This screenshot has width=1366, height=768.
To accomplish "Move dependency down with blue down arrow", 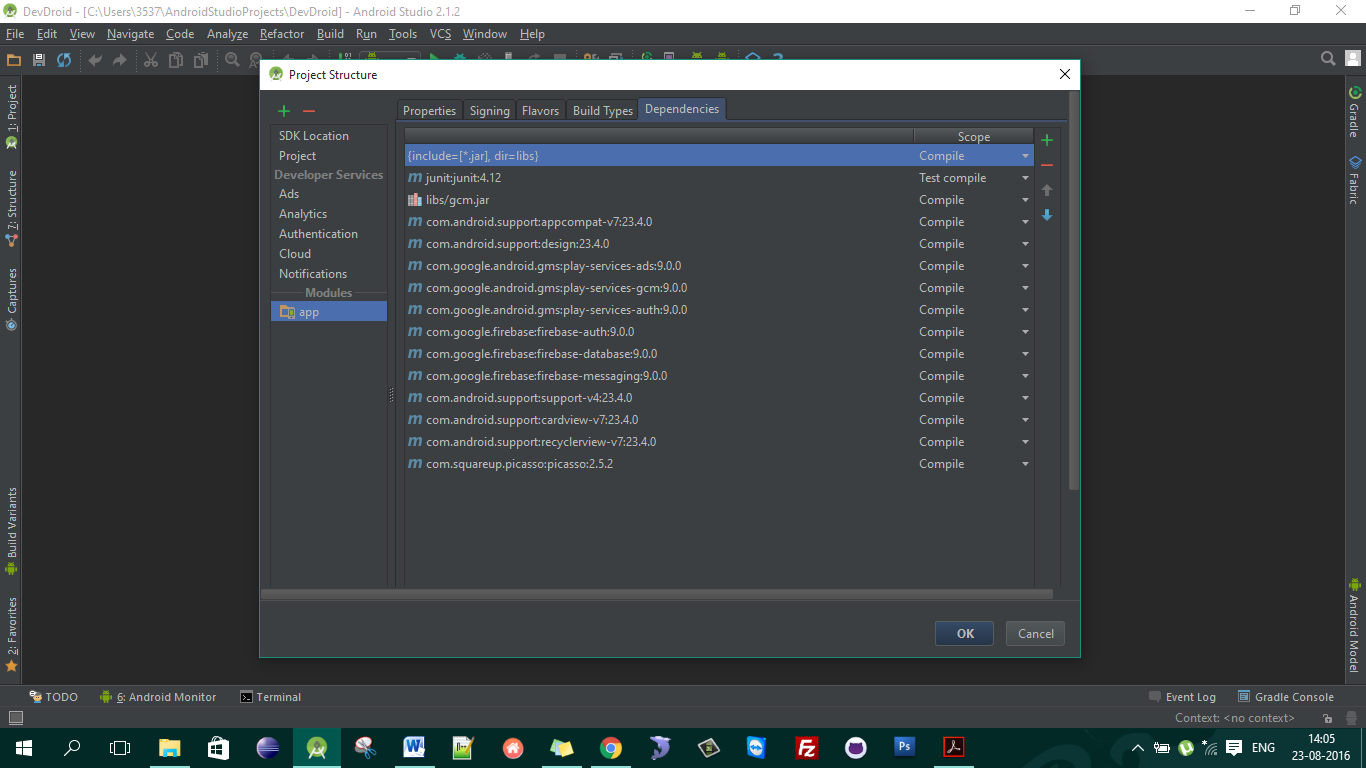I will [1047, 215].
